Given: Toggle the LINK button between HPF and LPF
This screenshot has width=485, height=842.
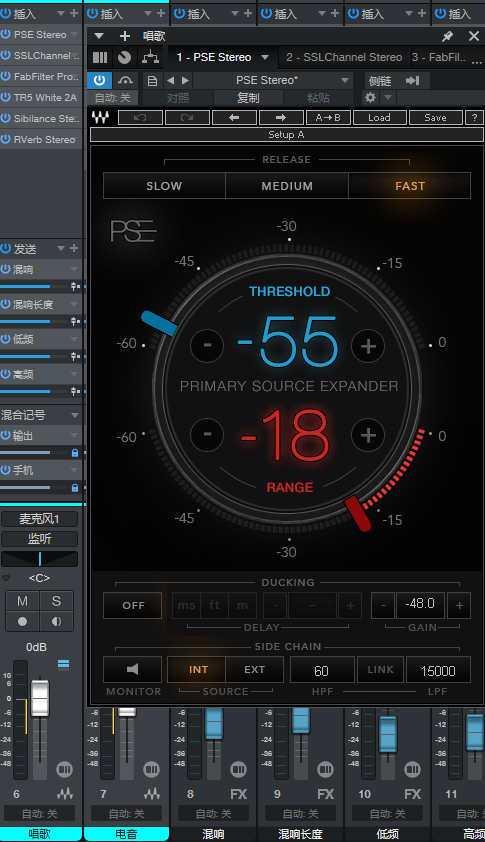Looking at the screenshot, I should coord(380,670).
